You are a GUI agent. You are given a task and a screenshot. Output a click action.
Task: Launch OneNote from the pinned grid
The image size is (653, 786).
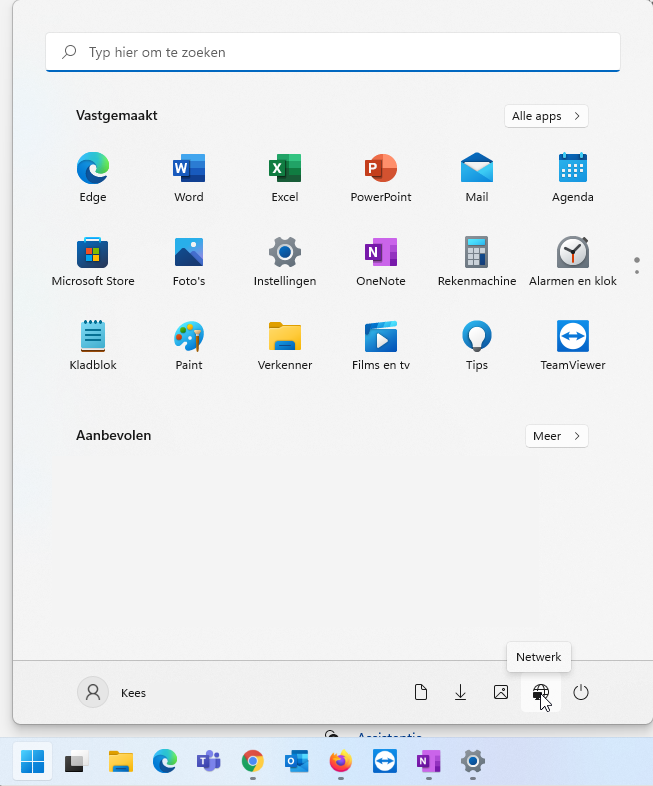381,262
